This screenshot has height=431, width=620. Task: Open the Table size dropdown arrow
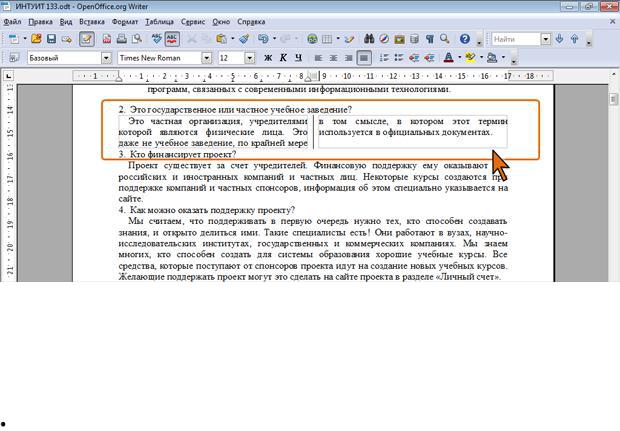(x=338, y=39)
